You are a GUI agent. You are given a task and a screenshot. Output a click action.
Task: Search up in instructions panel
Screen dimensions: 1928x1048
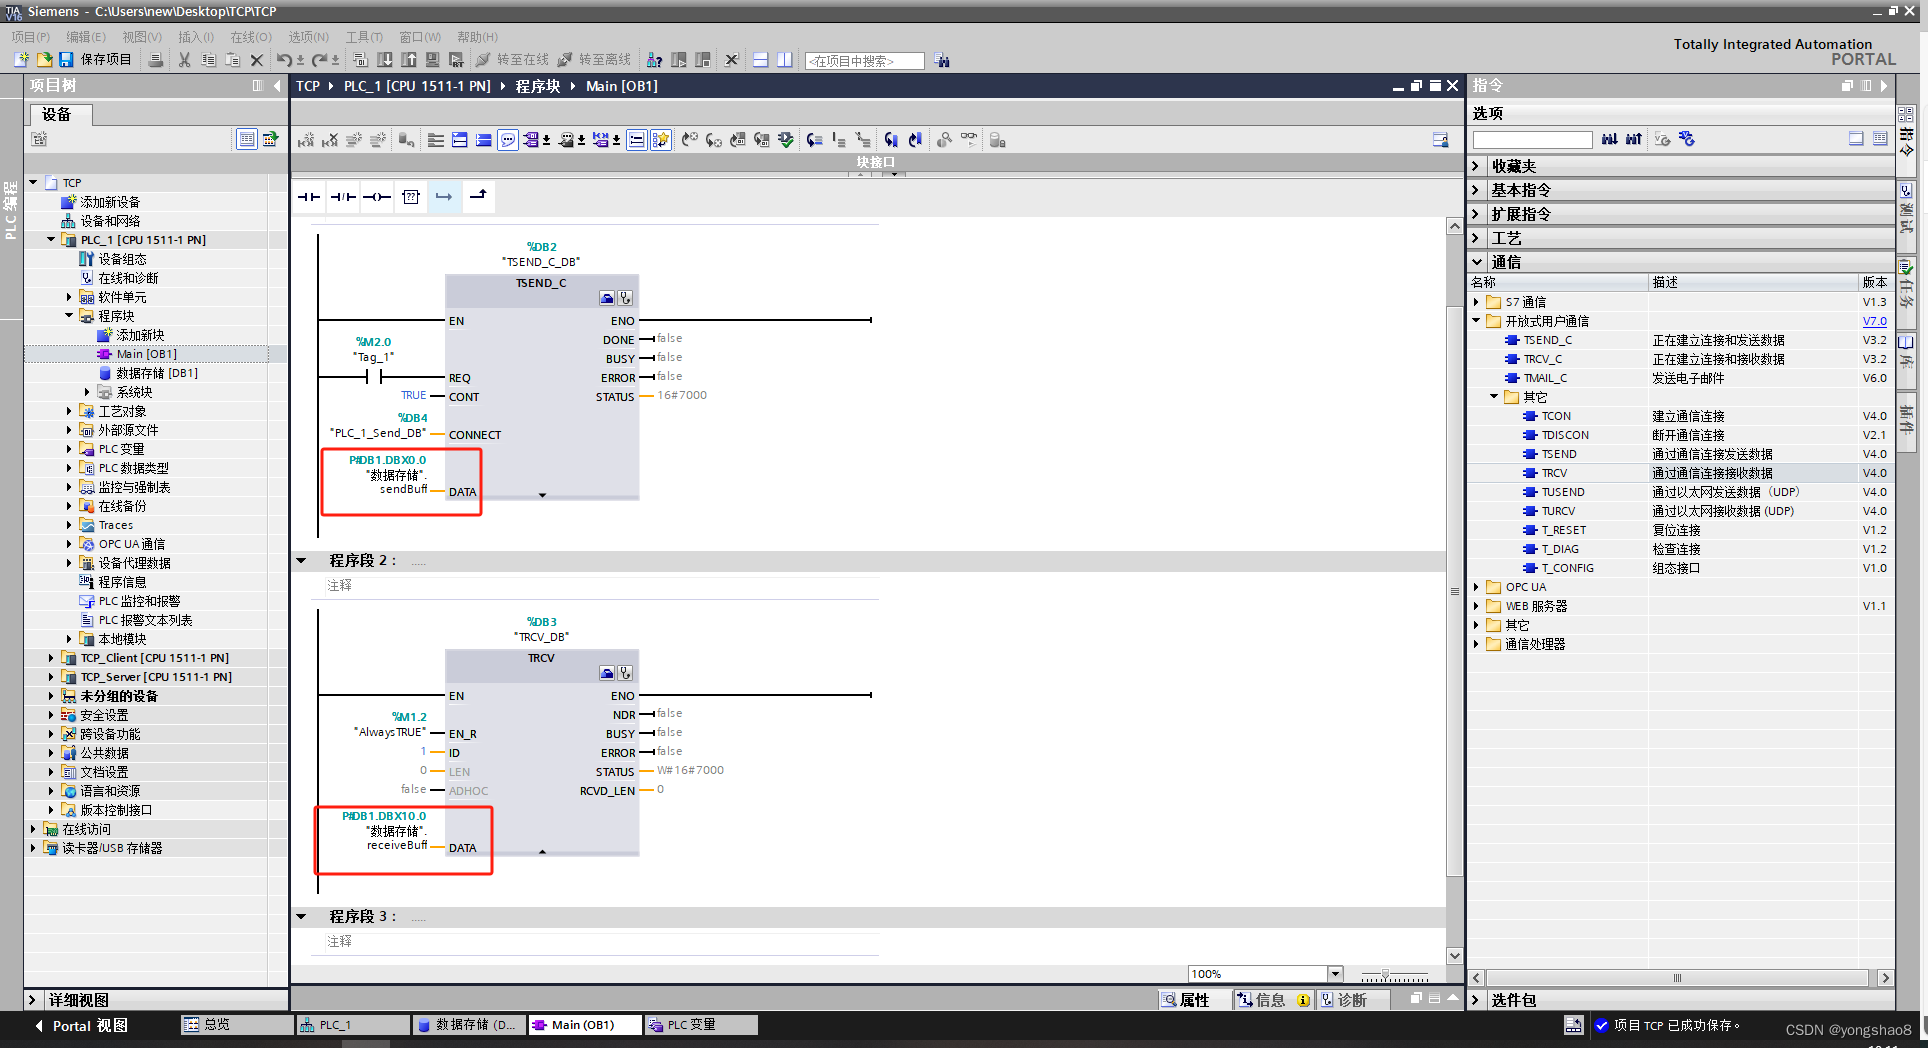point(1633,139)
